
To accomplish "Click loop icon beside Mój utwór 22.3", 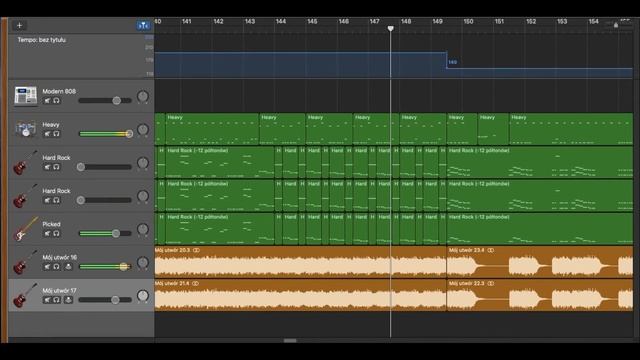I will tap(491, 283).
